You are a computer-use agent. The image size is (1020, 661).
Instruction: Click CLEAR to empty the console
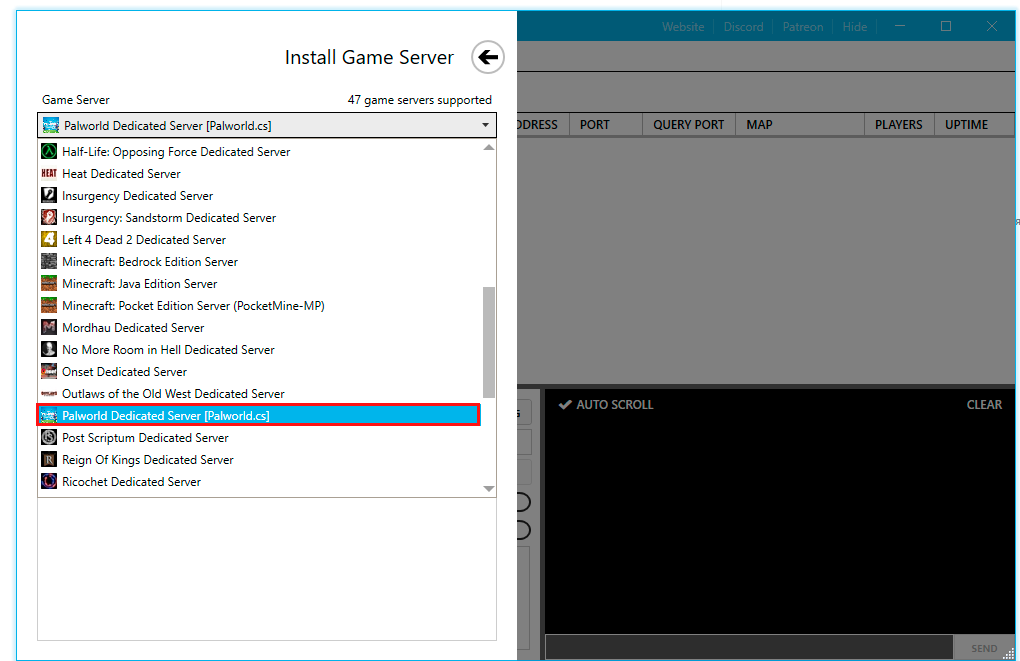coord(984,405)
